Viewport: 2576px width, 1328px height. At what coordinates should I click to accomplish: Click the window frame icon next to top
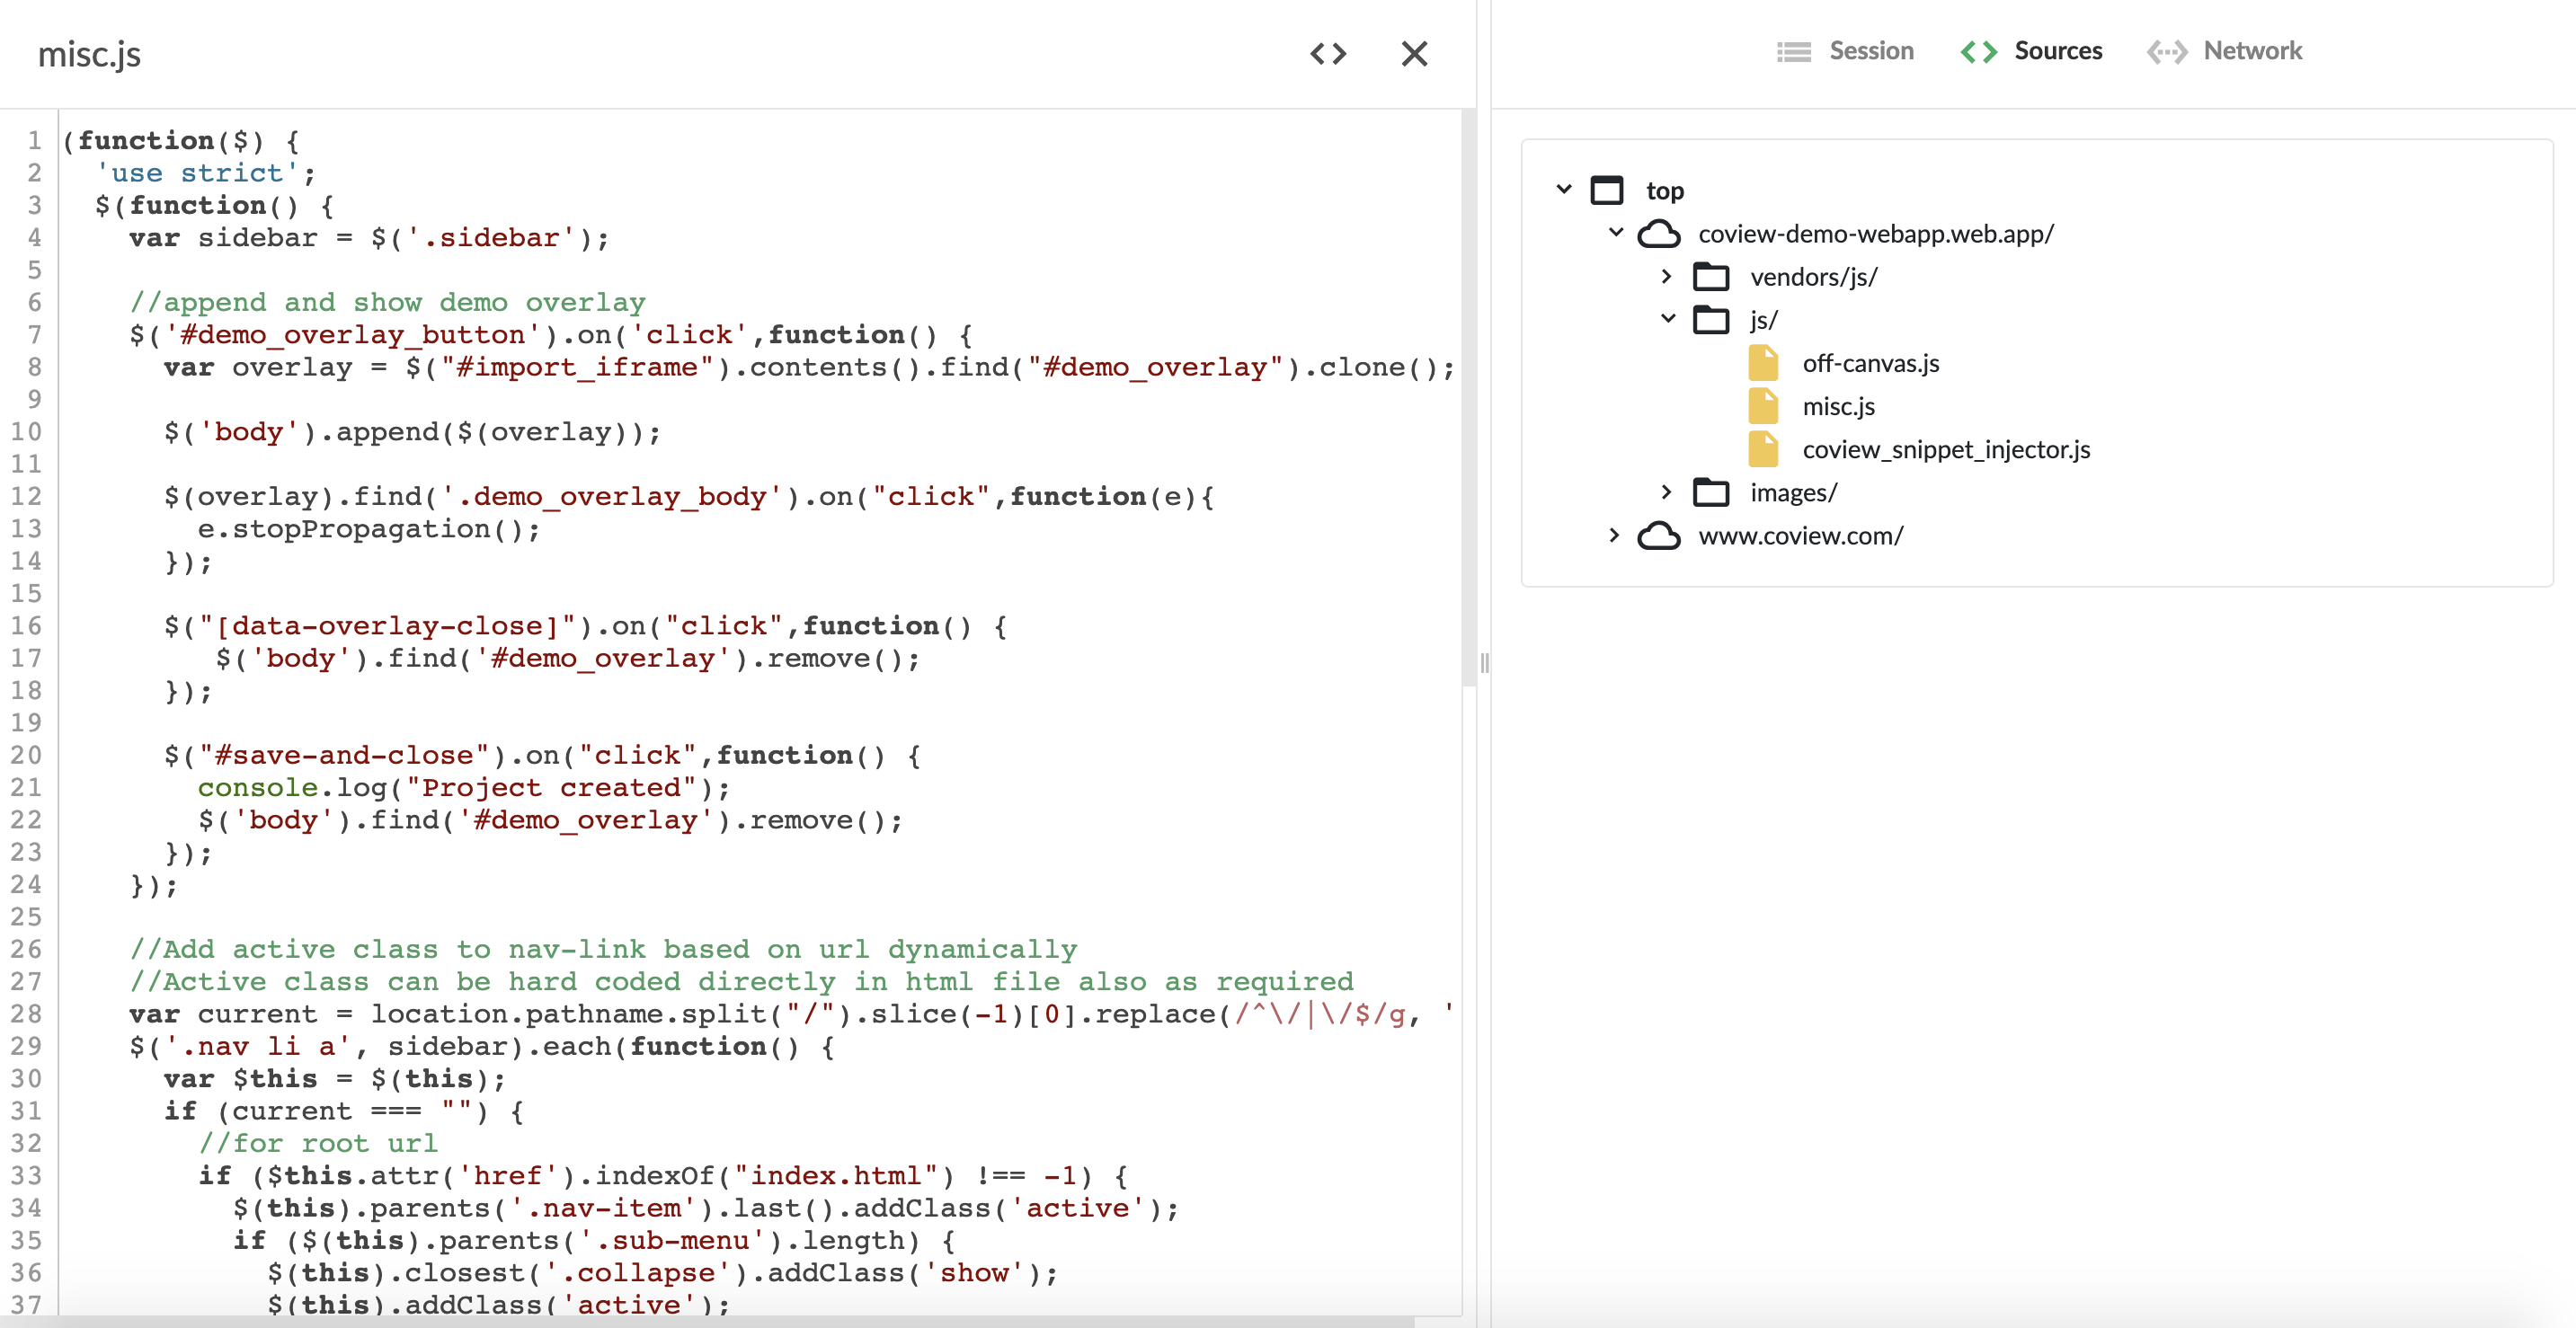point(1607,189)
